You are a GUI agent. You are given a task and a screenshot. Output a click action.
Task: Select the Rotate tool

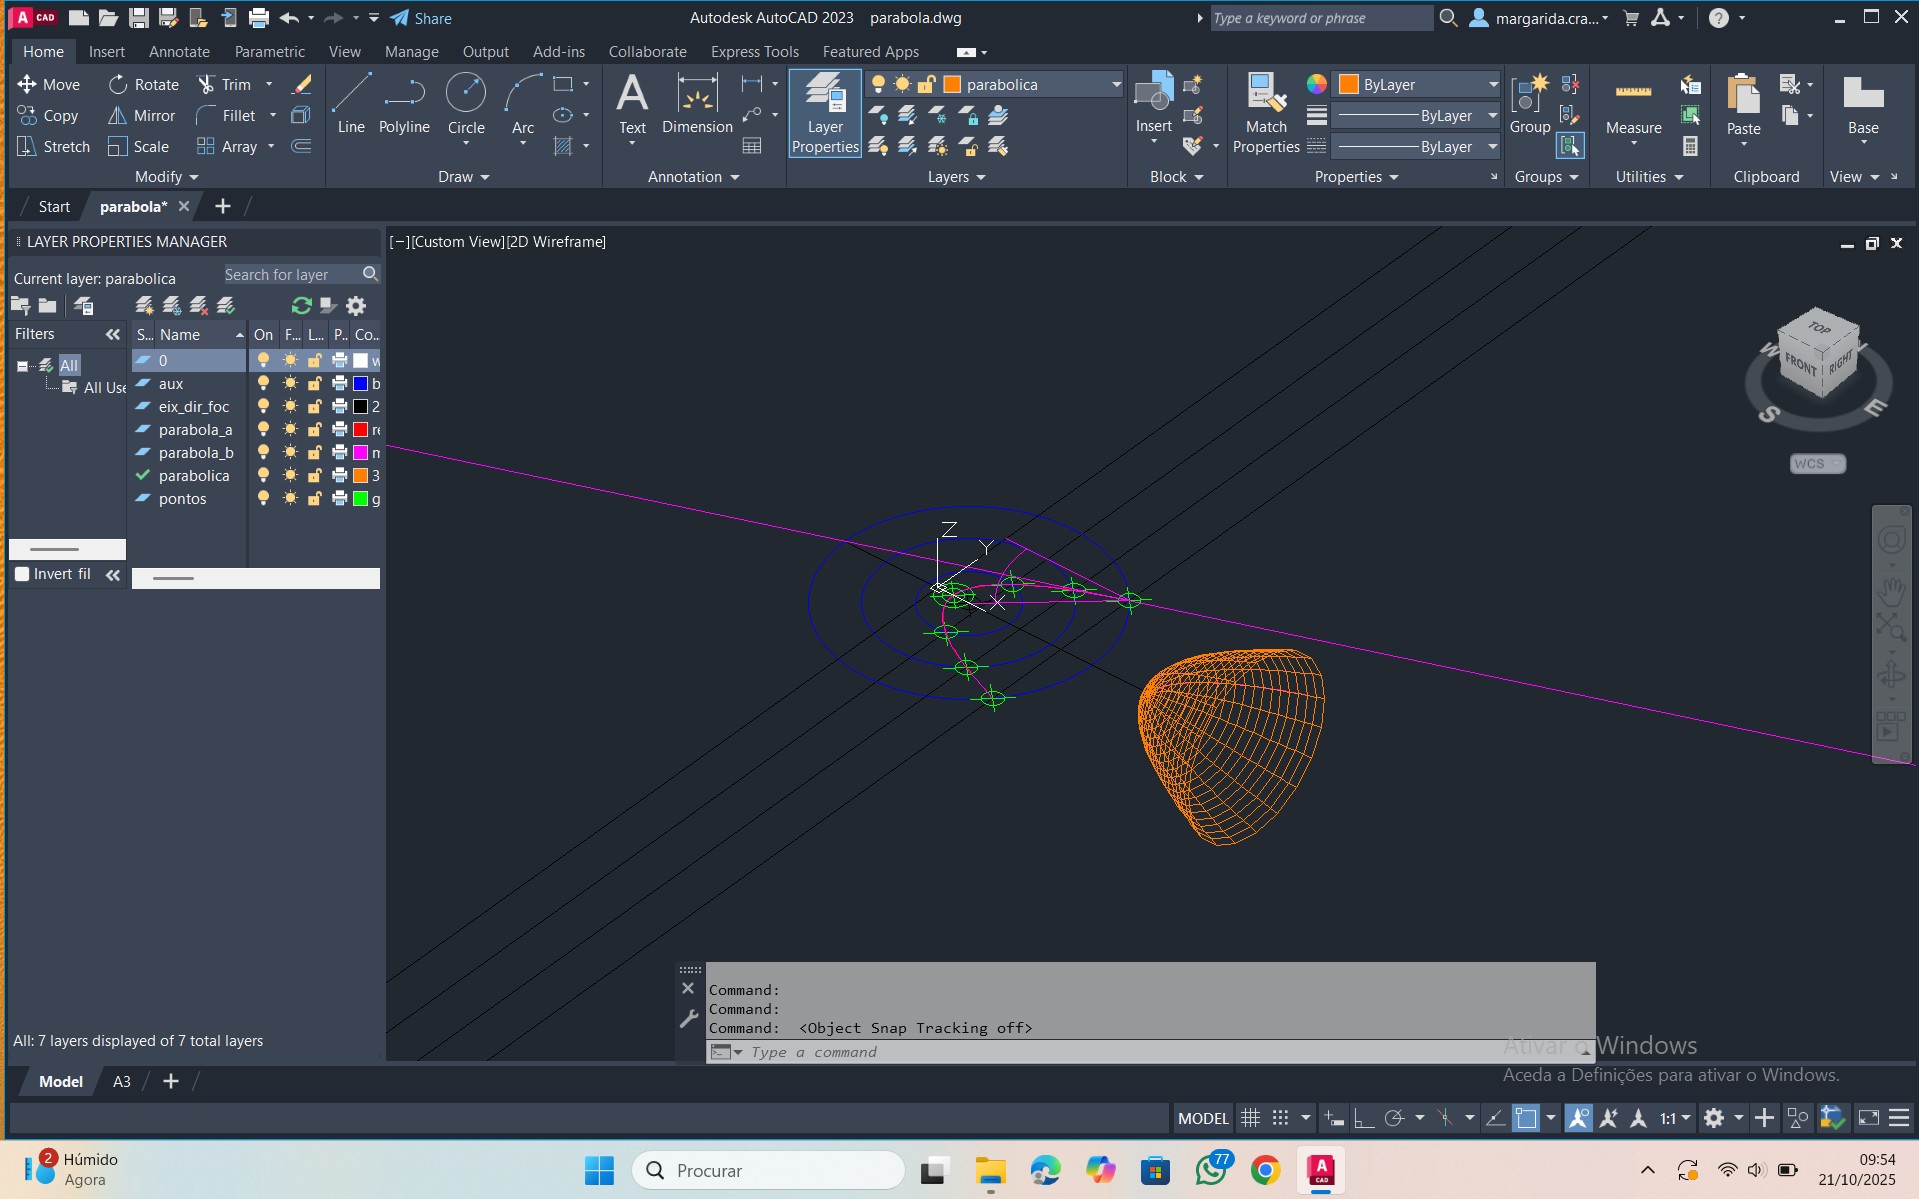click(144, 85)
